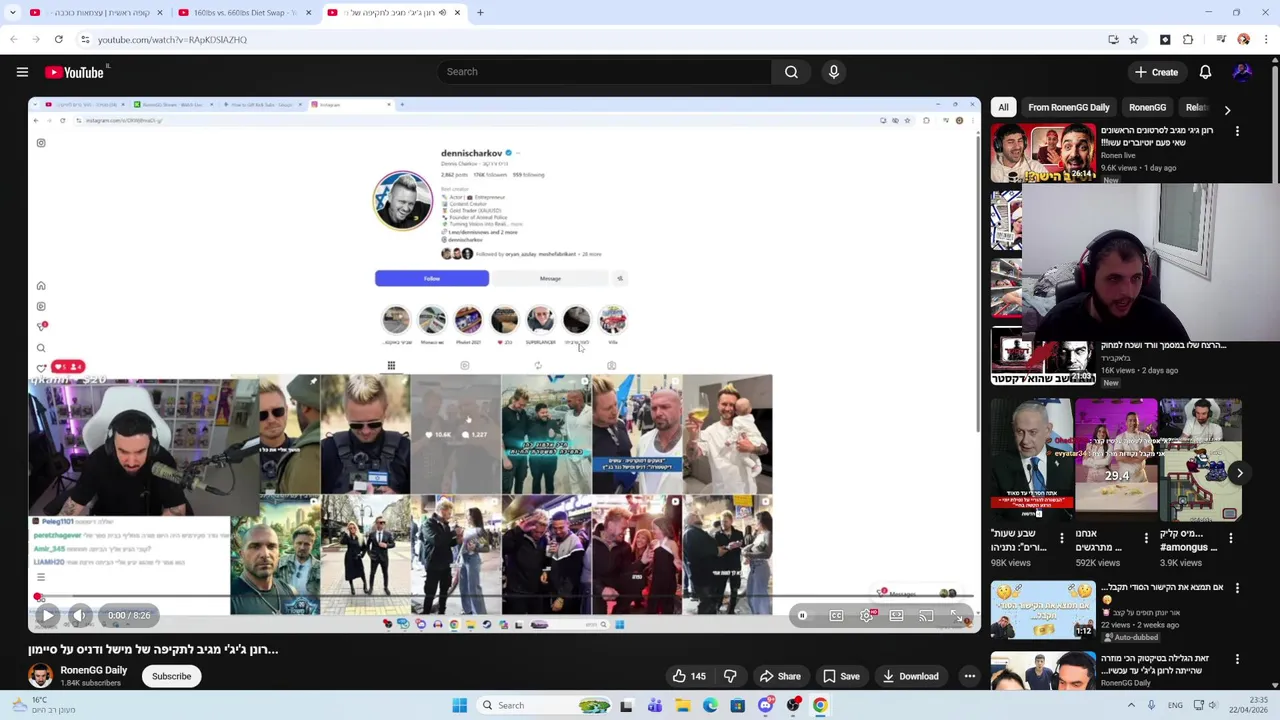Open options for the 592K views Short
The image size is (1280, 720).
[1146, 538]
